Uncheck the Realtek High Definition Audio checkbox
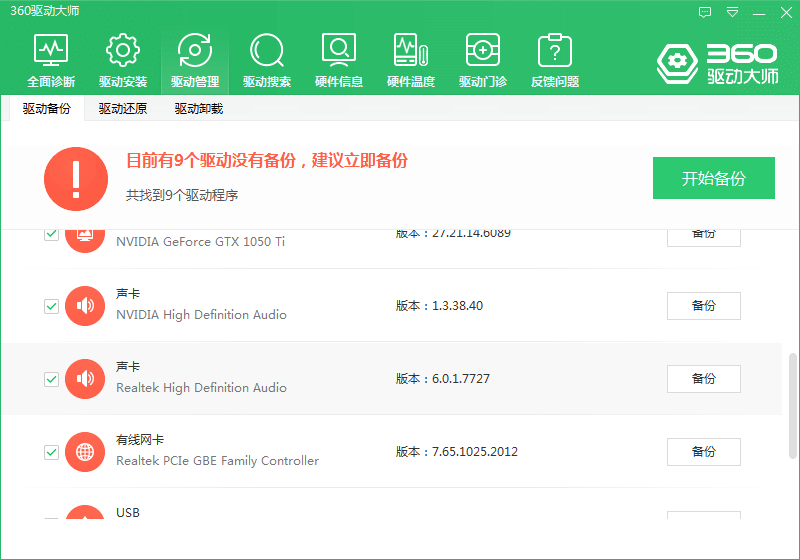 click(x=52, y=379)
